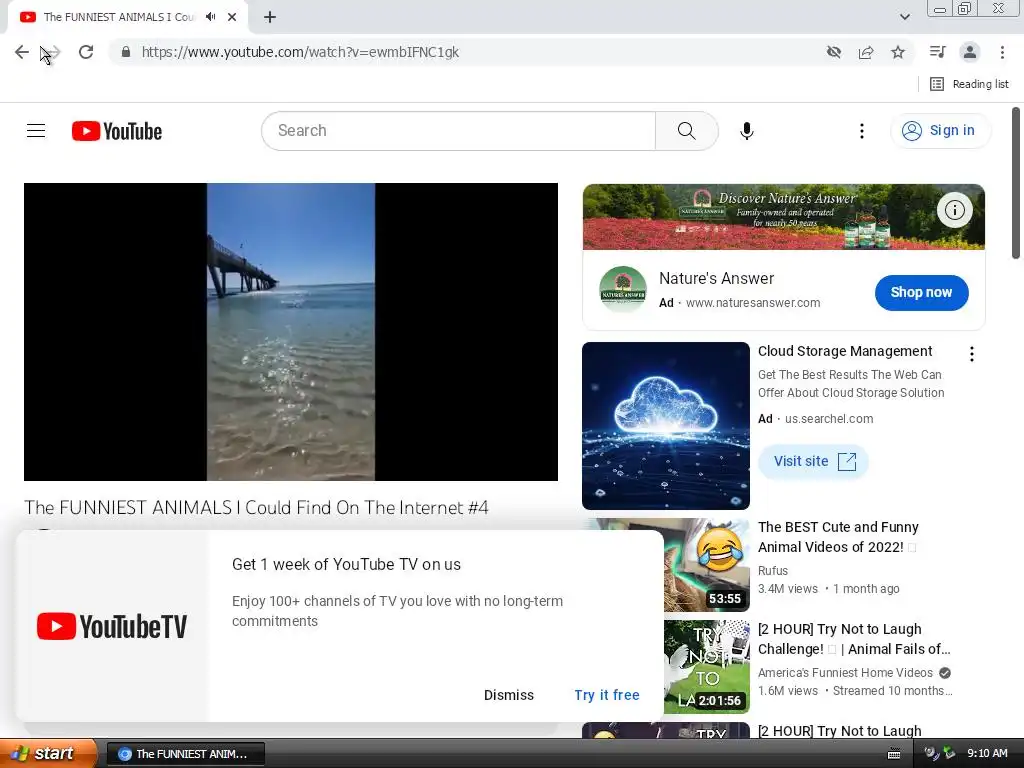Screen dimensions: 1024x768
Task: View site info via lock icon
Action: pos(126,52)
